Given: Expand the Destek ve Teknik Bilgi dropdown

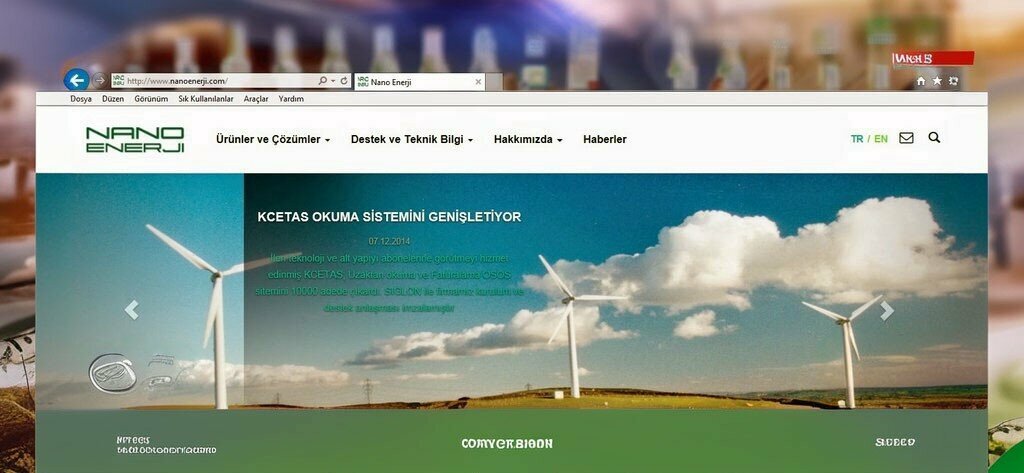Looking at the screenshot, I should tap(412, 139).
